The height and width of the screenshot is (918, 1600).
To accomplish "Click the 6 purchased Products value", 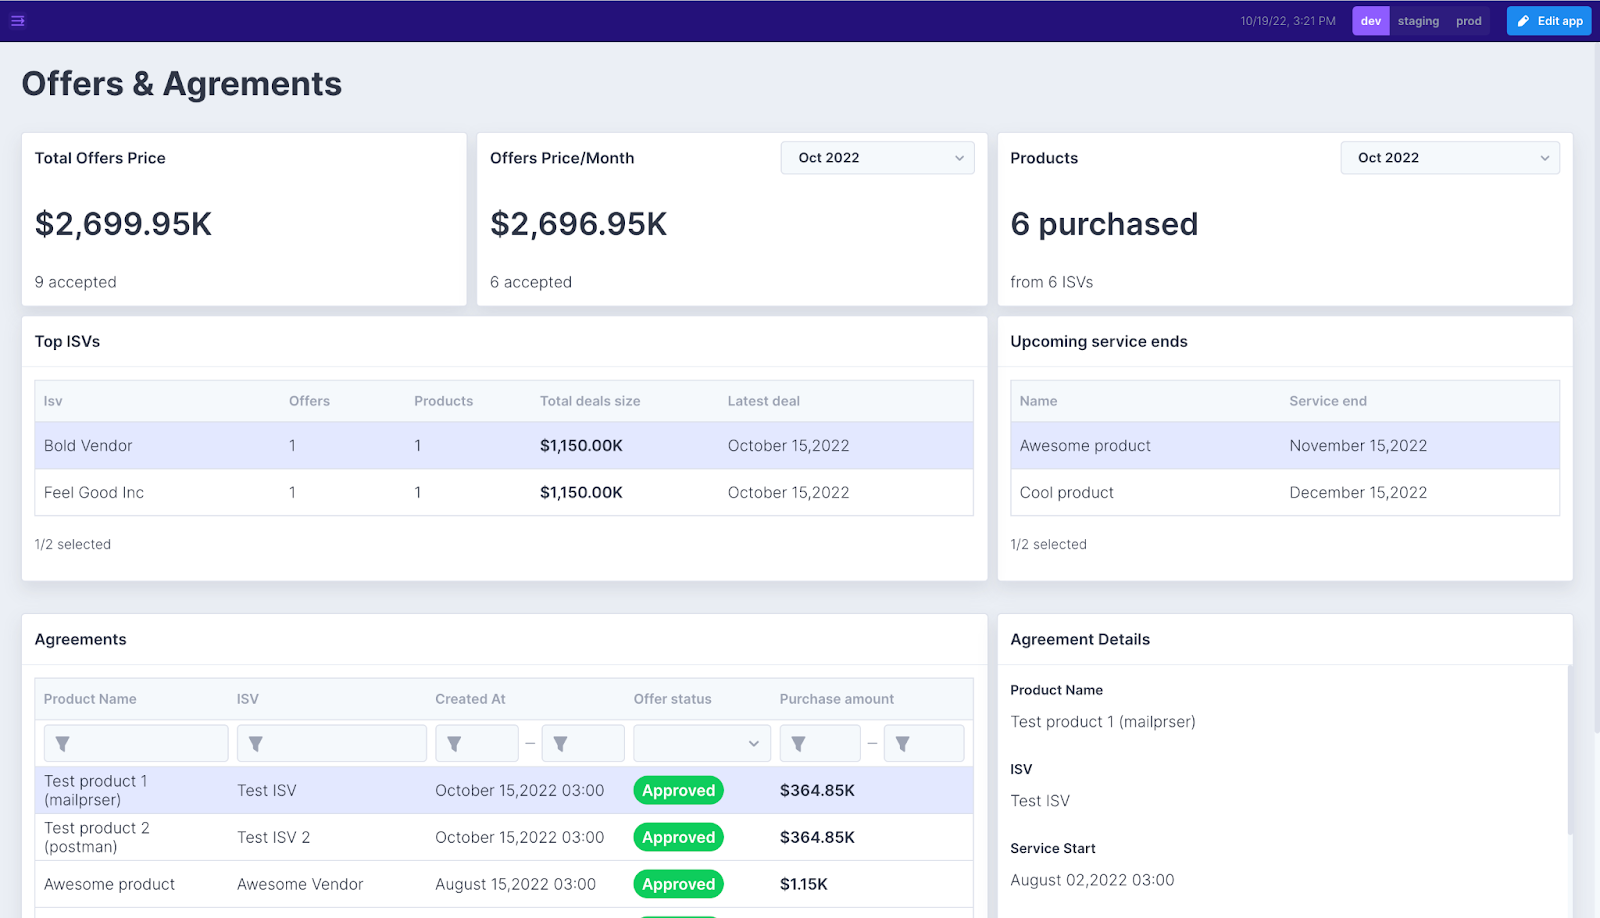I will click(x=1104, y=224).
